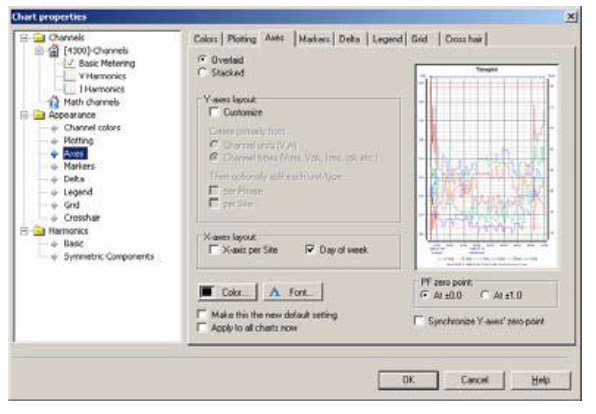Open the Delta tab

pos(350,39)
